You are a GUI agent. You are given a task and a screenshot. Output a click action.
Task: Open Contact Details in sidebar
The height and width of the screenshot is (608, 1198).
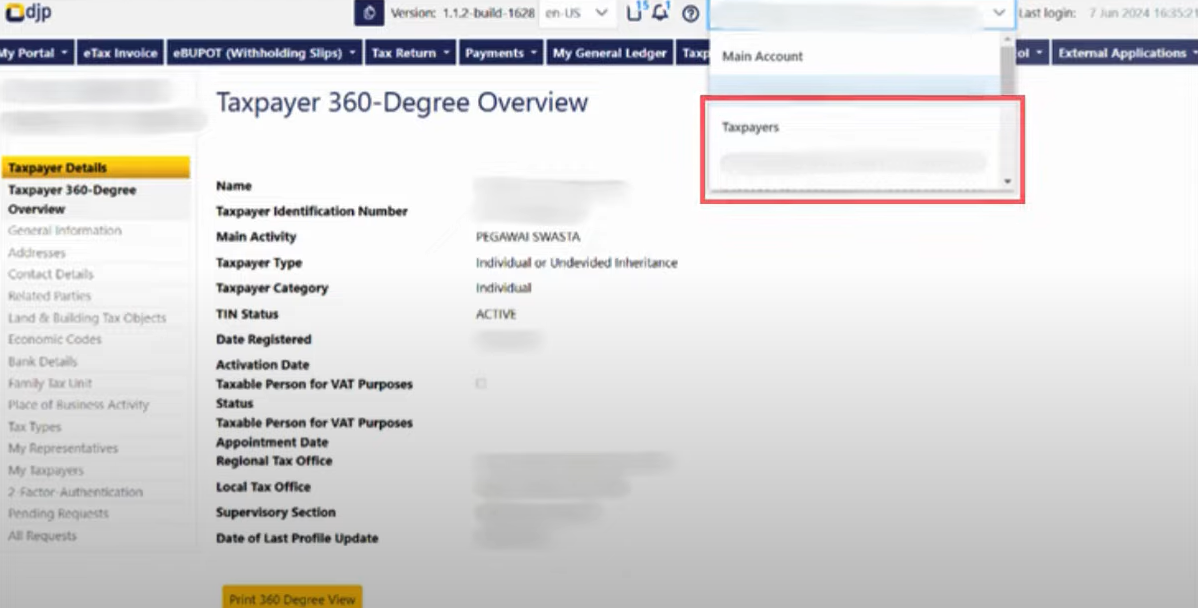coord(50,273)
